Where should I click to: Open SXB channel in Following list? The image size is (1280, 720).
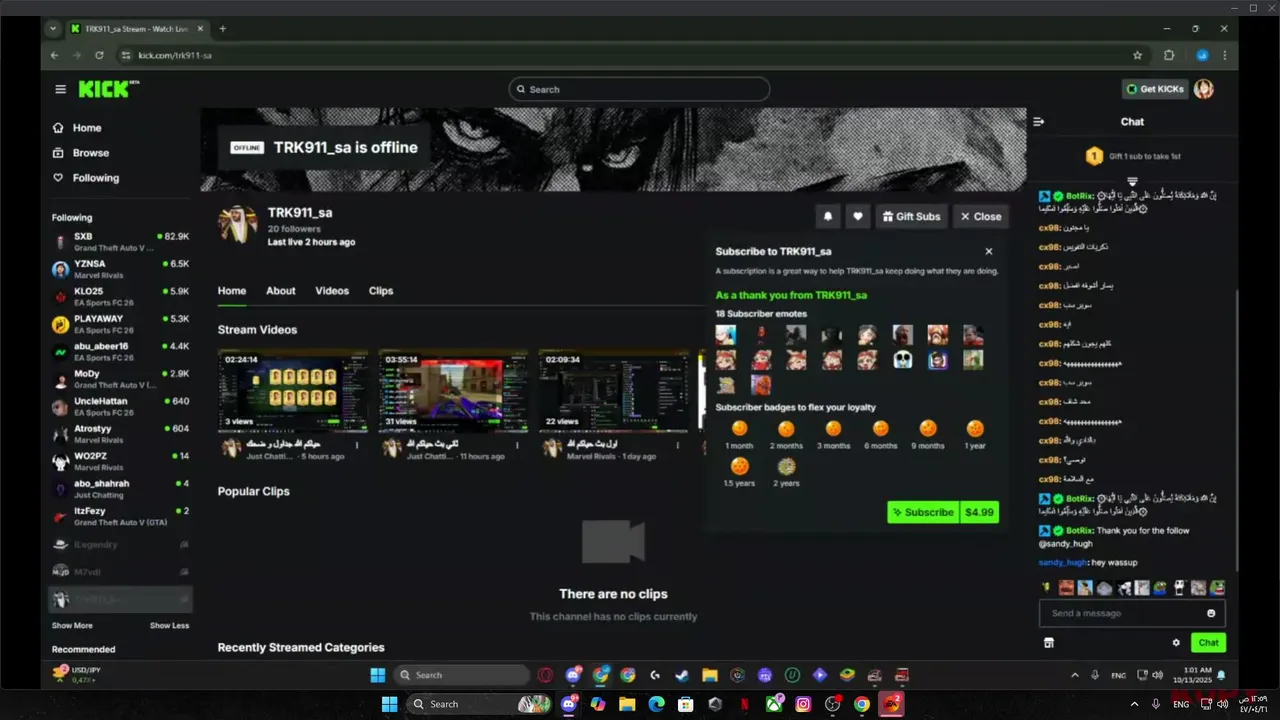[121, 241]
